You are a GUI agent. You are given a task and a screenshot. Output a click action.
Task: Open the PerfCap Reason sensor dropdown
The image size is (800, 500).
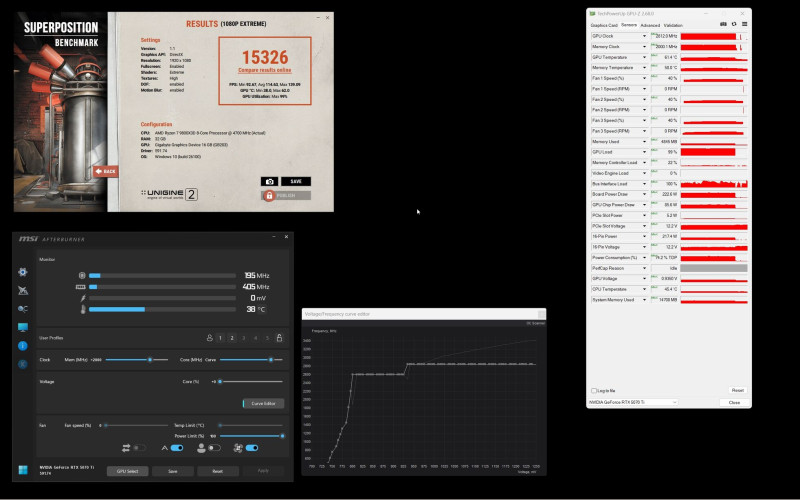pyautogui.click(x=644, y=268)
